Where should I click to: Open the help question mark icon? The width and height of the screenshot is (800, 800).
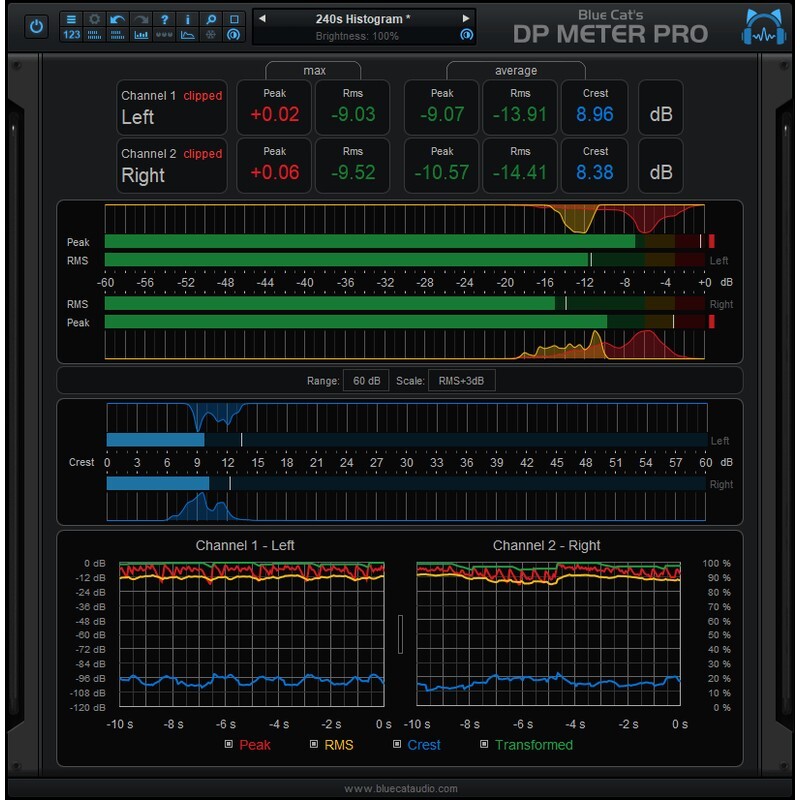[x=166, y=17]
